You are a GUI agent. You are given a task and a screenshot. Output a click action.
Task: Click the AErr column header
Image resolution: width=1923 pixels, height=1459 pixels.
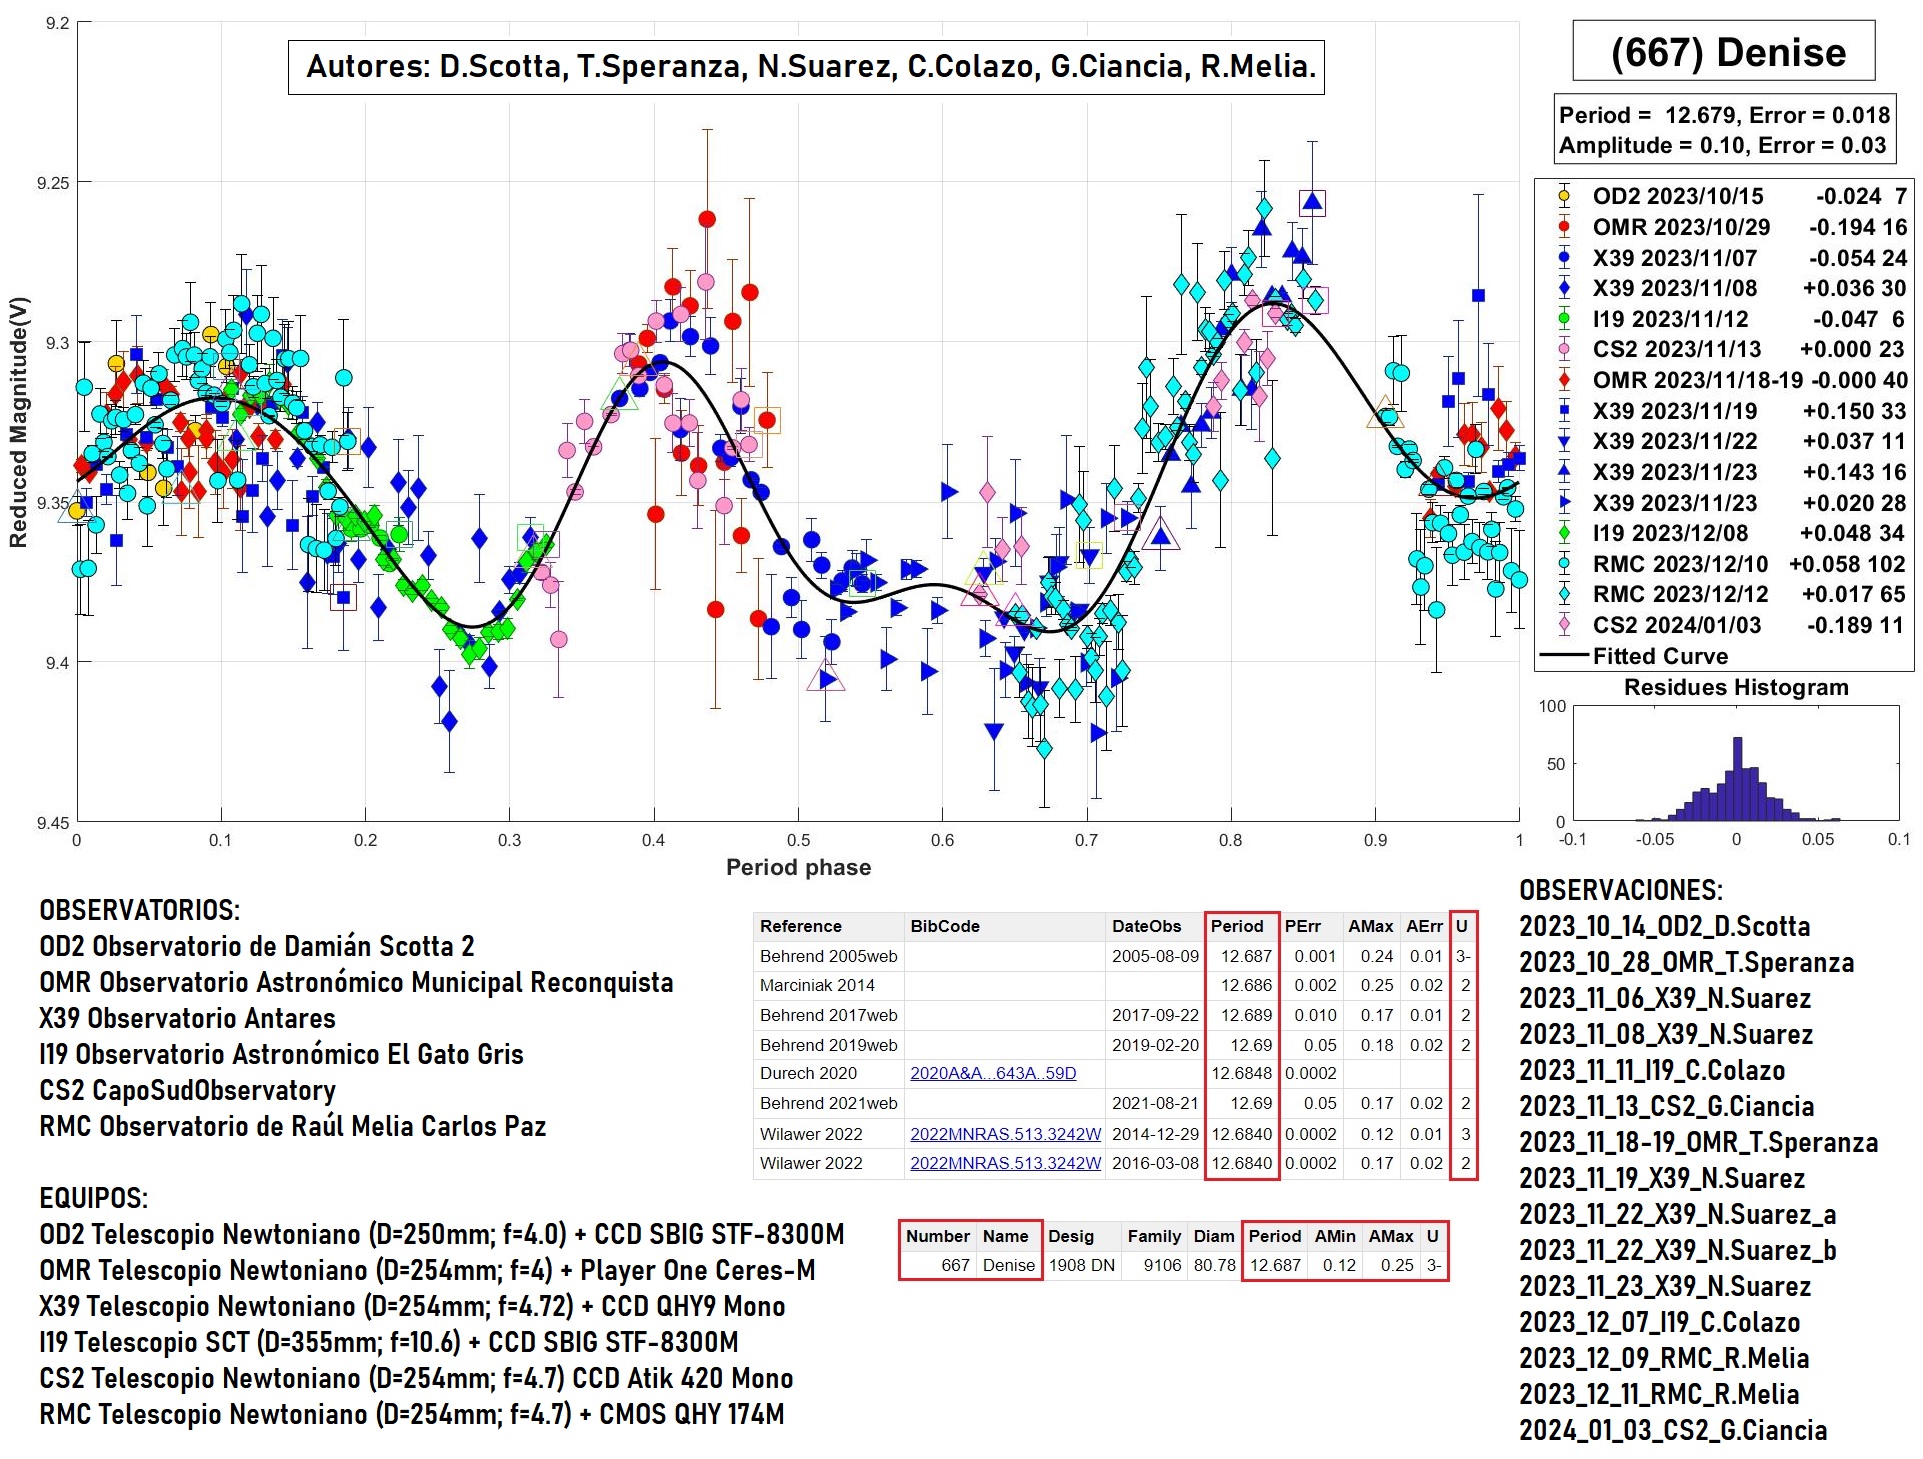[x=1424, y=926]
